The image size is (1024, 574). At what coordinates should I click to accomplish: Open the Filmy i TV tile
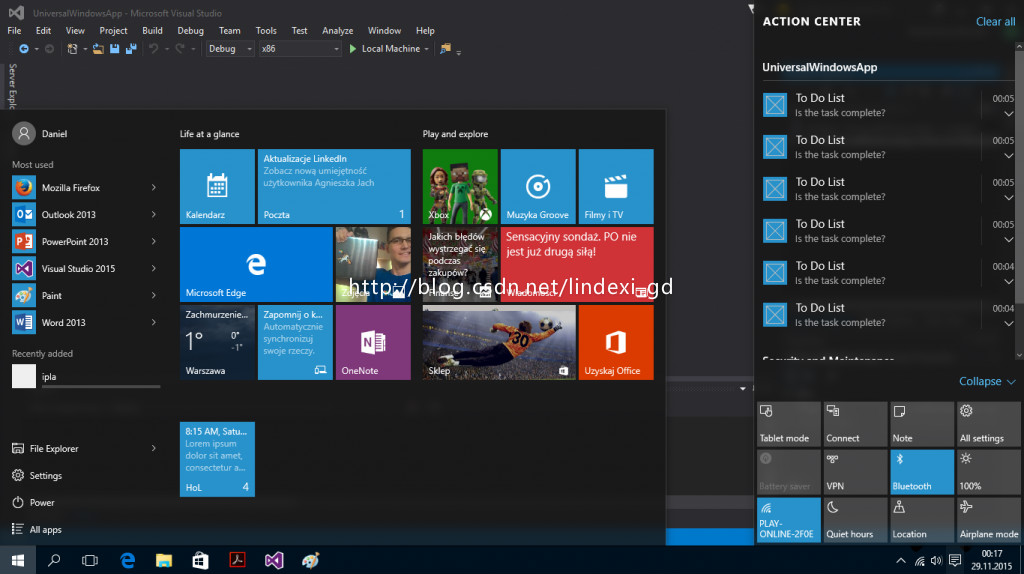616,187
